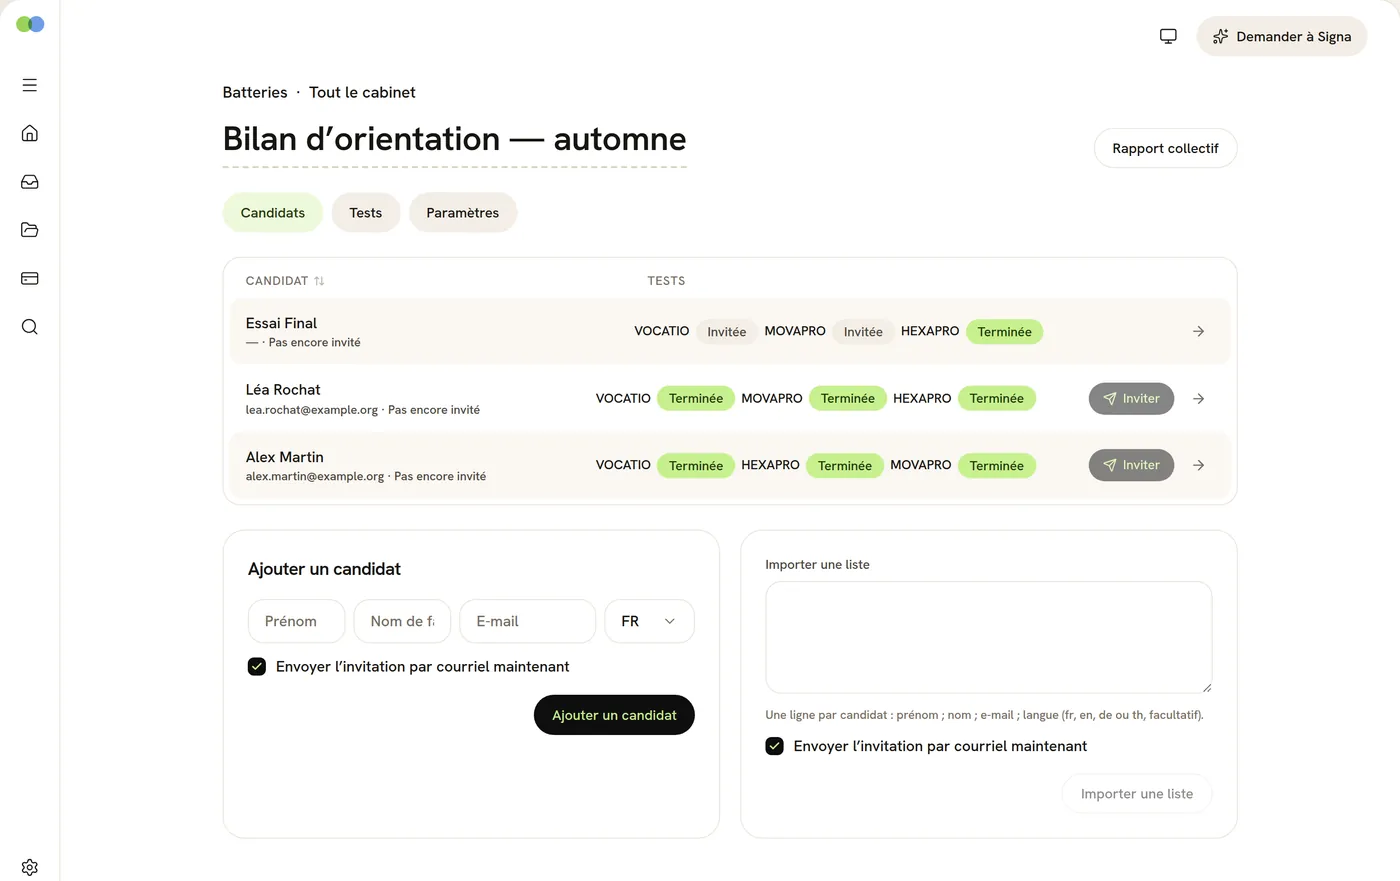Open the inbox tray icon
Screen dimensions: 1400x881
[x=30, y=182]
